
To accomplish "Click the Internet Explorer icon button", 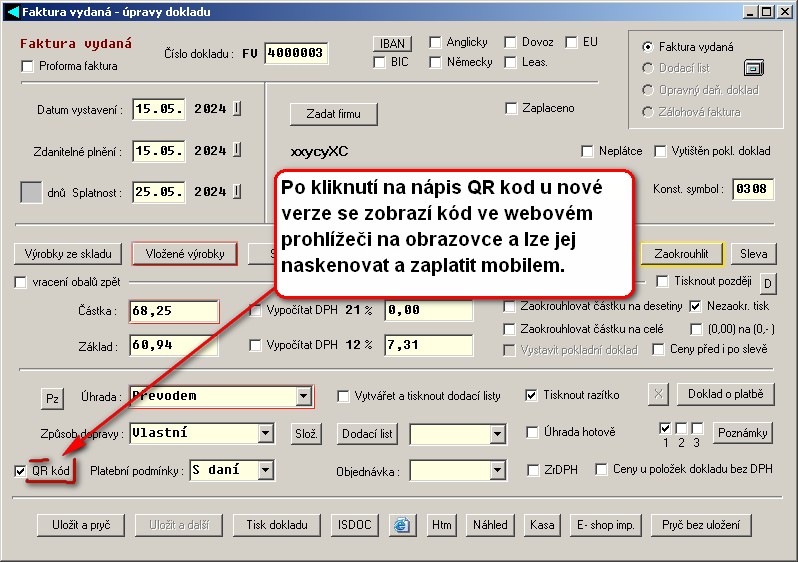I will [x=402, y=524].
